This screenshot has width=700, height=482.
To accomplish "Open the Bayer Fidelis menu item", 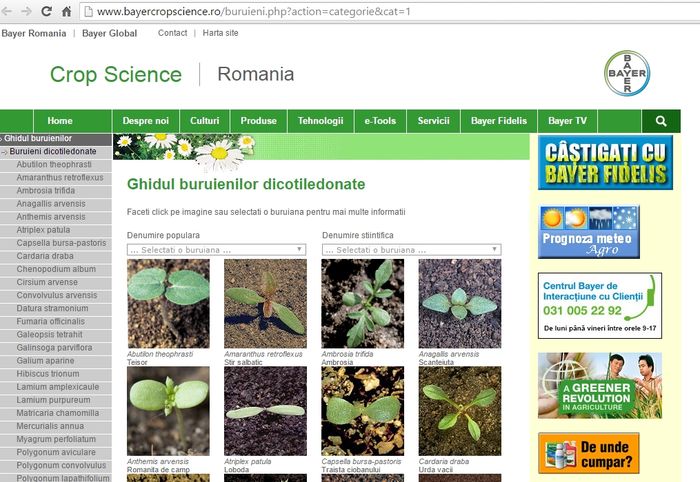I will click(x=499, y=121).
